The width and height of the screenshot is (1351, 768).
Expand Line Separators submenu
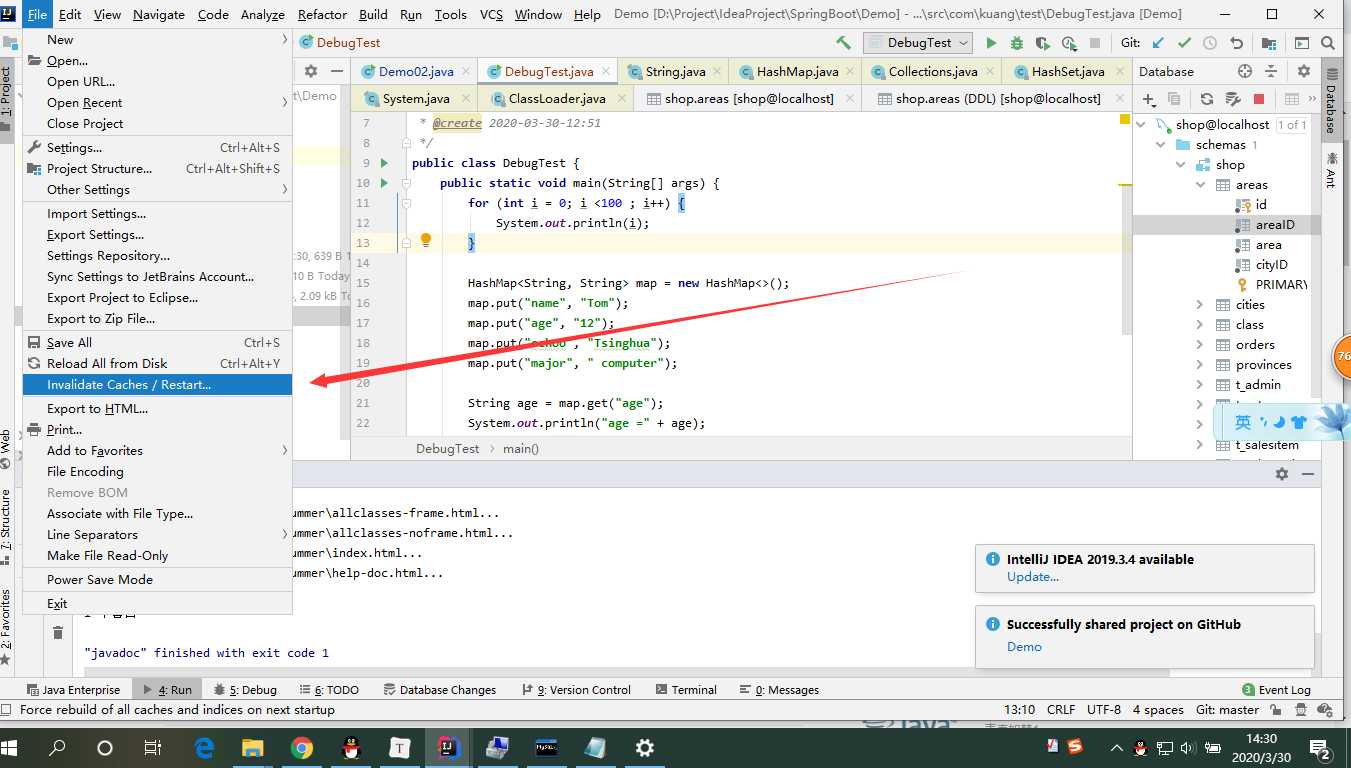click(x=157, y=534)
